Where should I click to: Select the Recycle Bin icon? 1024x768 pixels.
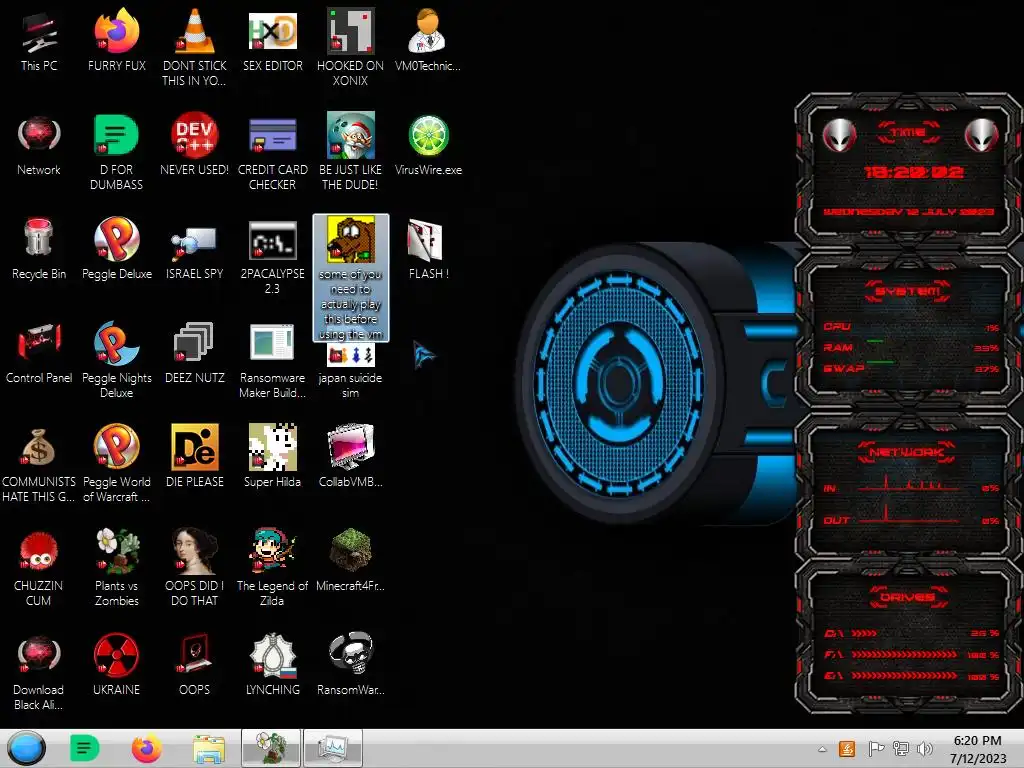tap(39, 238)
